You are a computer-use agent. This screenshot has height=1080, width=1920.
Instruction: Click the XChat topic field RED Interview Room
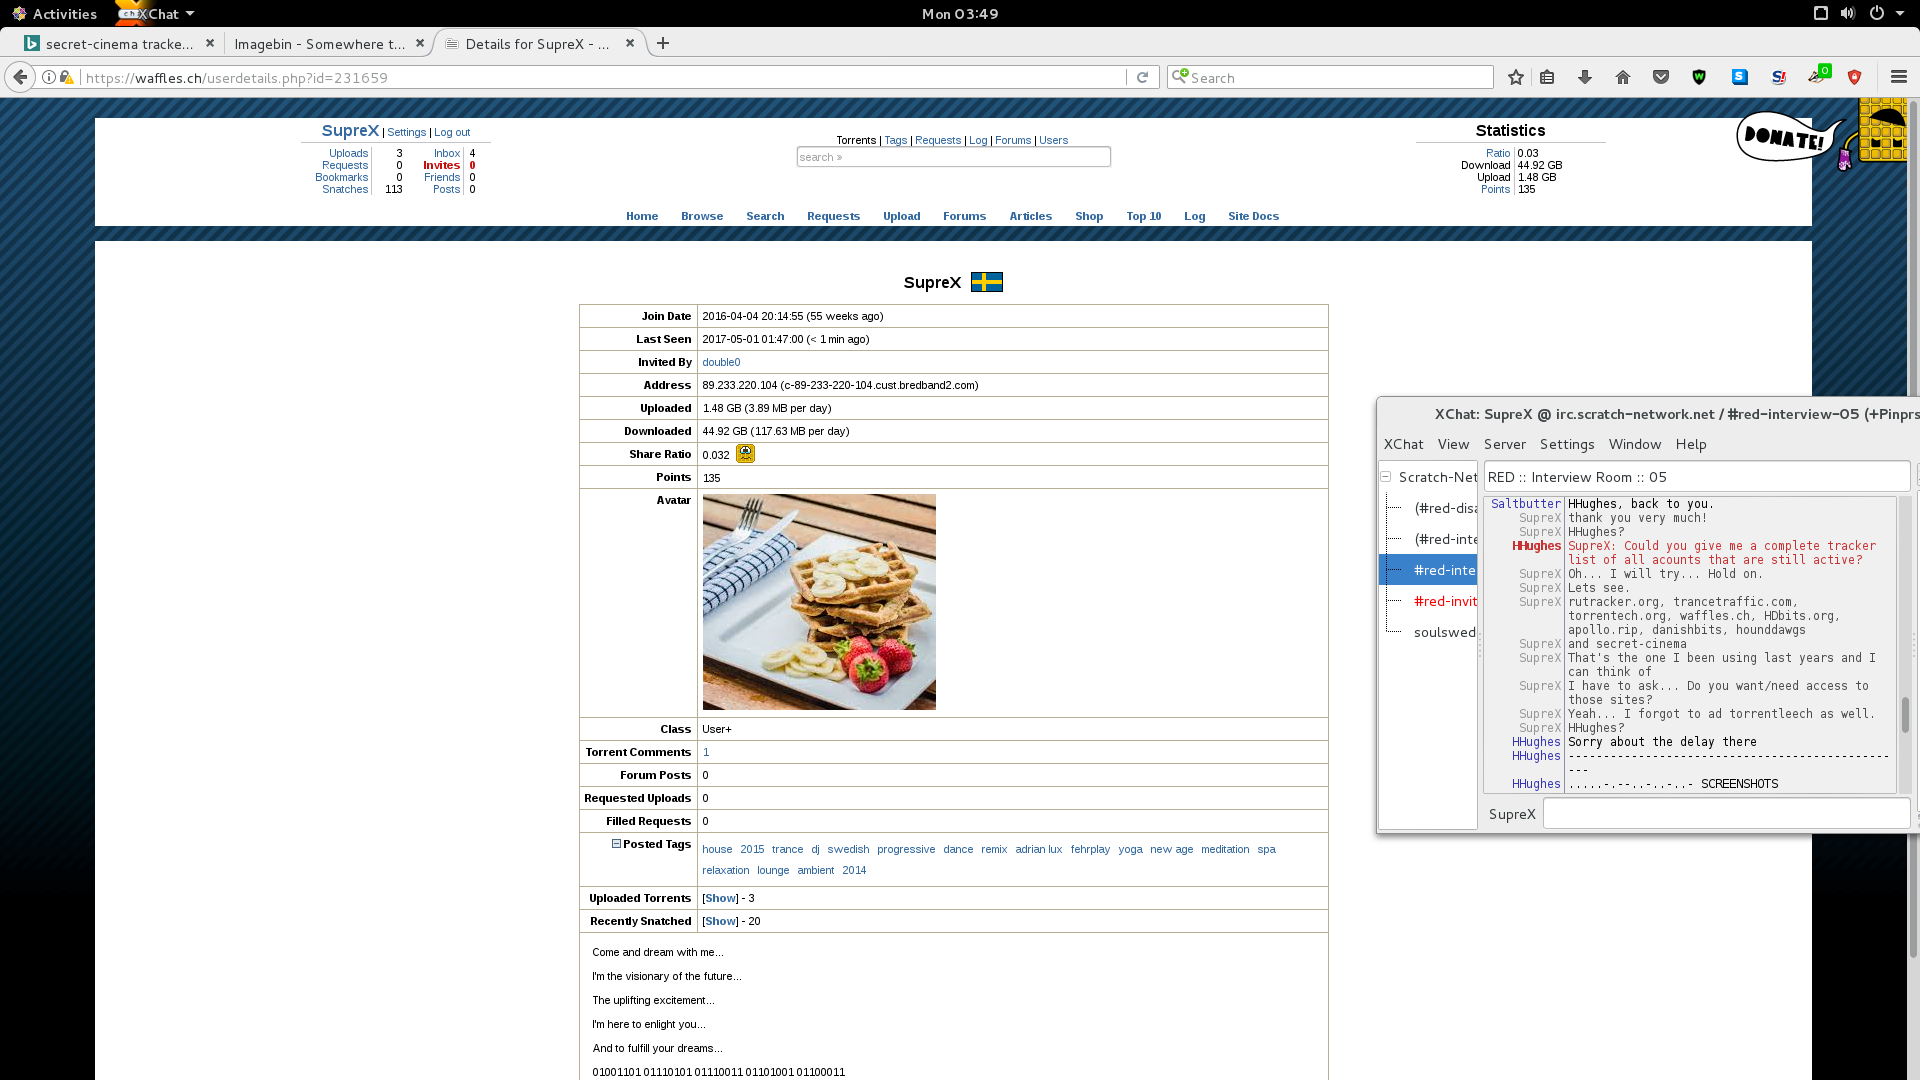click(x=1697, y=477)
